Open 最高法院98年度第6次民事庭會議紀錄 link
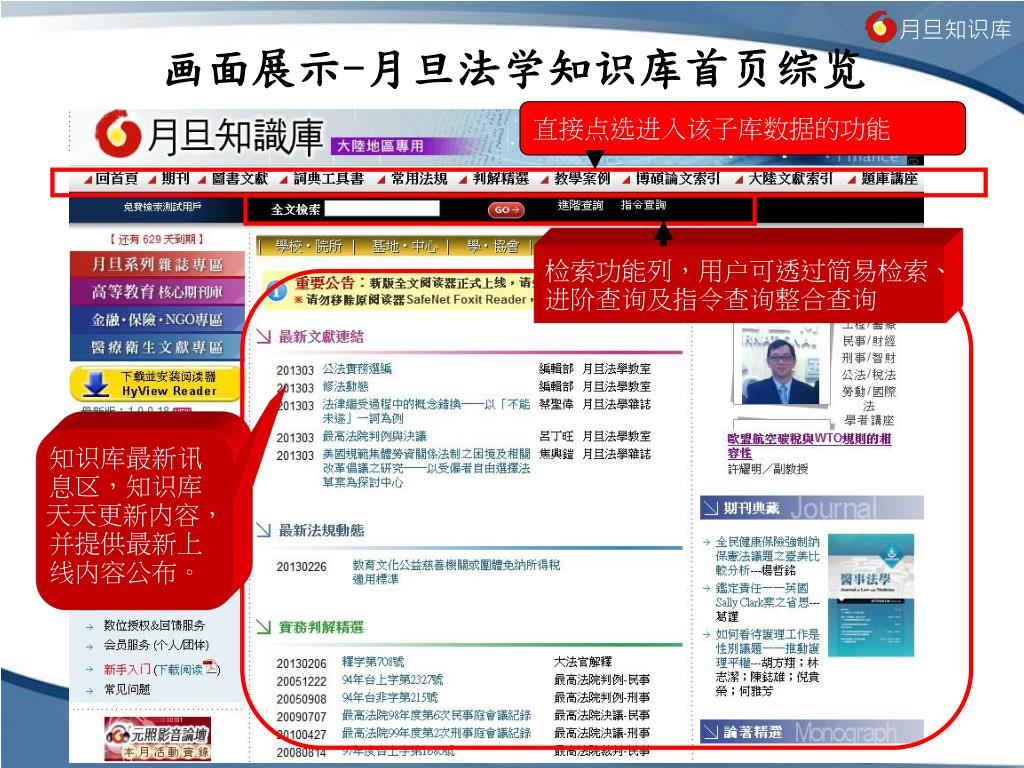The height and width of the screenshot is (768, 1024). (436, 715)
